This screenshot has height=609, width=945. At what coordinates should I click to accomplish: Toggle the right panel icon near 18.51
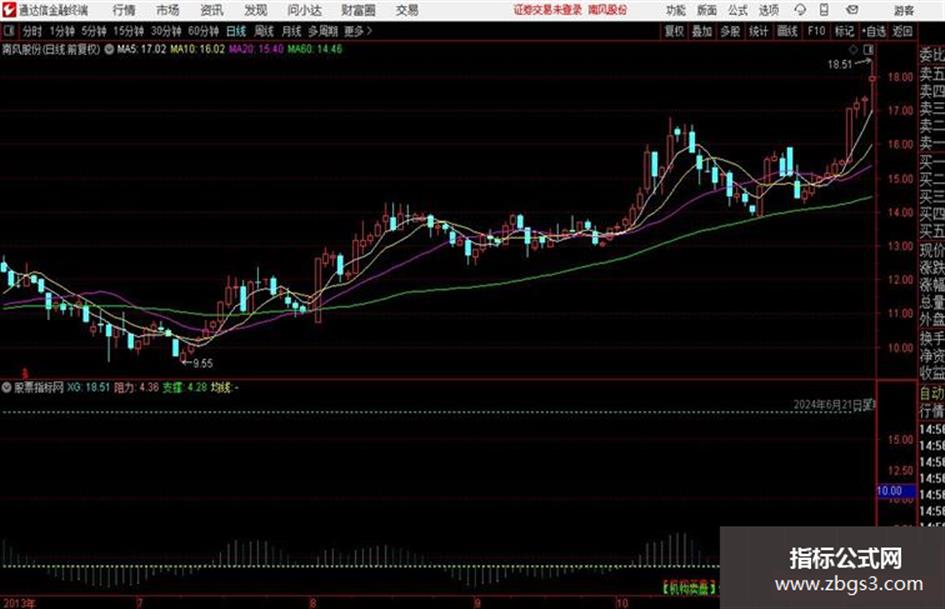point(868,49)
